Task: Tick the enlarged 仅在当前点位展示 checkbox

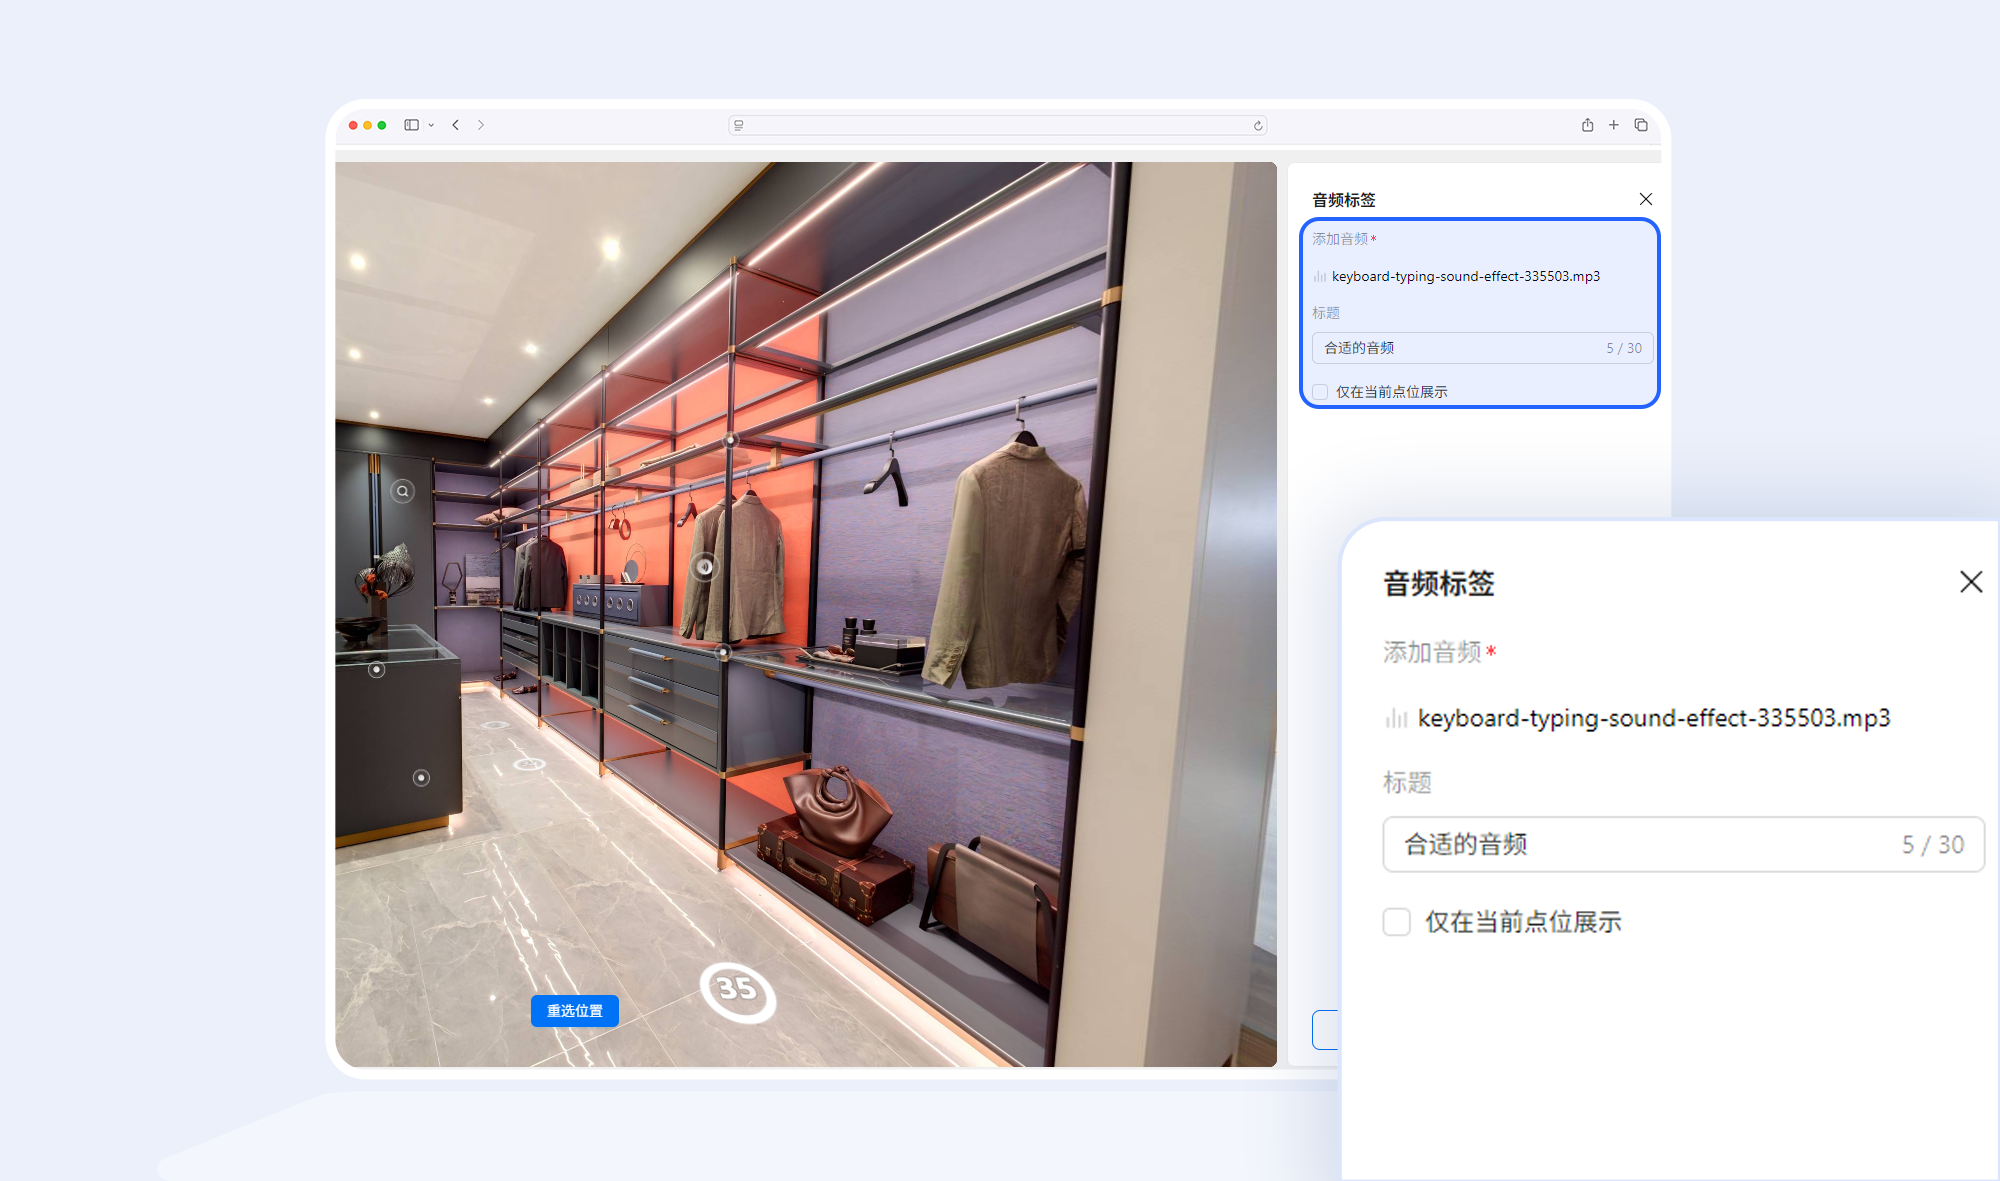Action: point(1397,922)
